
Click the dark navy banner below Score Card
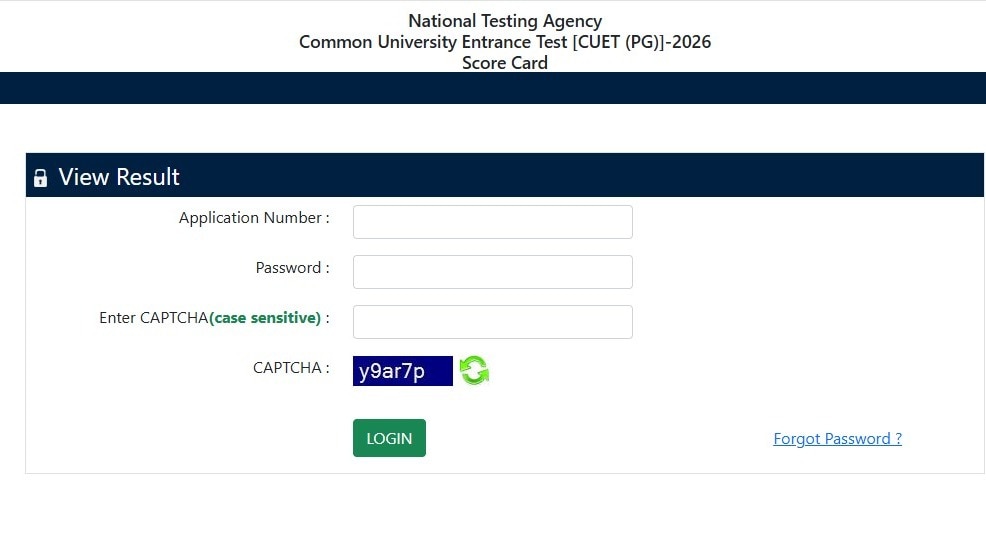click(x=493, y=88)
